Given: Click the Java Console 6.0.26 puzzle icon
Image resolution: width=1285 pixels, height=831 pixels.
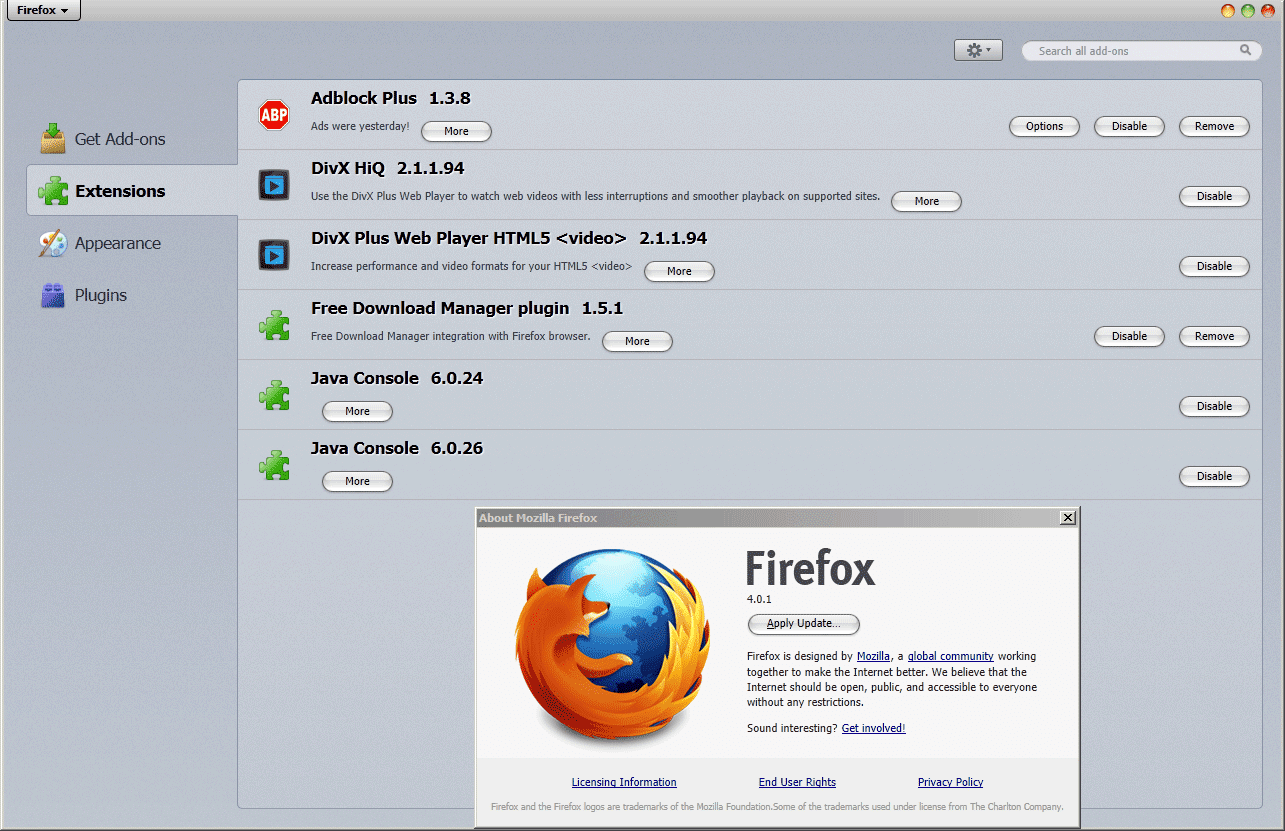Looking at the screenshot, I should tap(274, 465).
